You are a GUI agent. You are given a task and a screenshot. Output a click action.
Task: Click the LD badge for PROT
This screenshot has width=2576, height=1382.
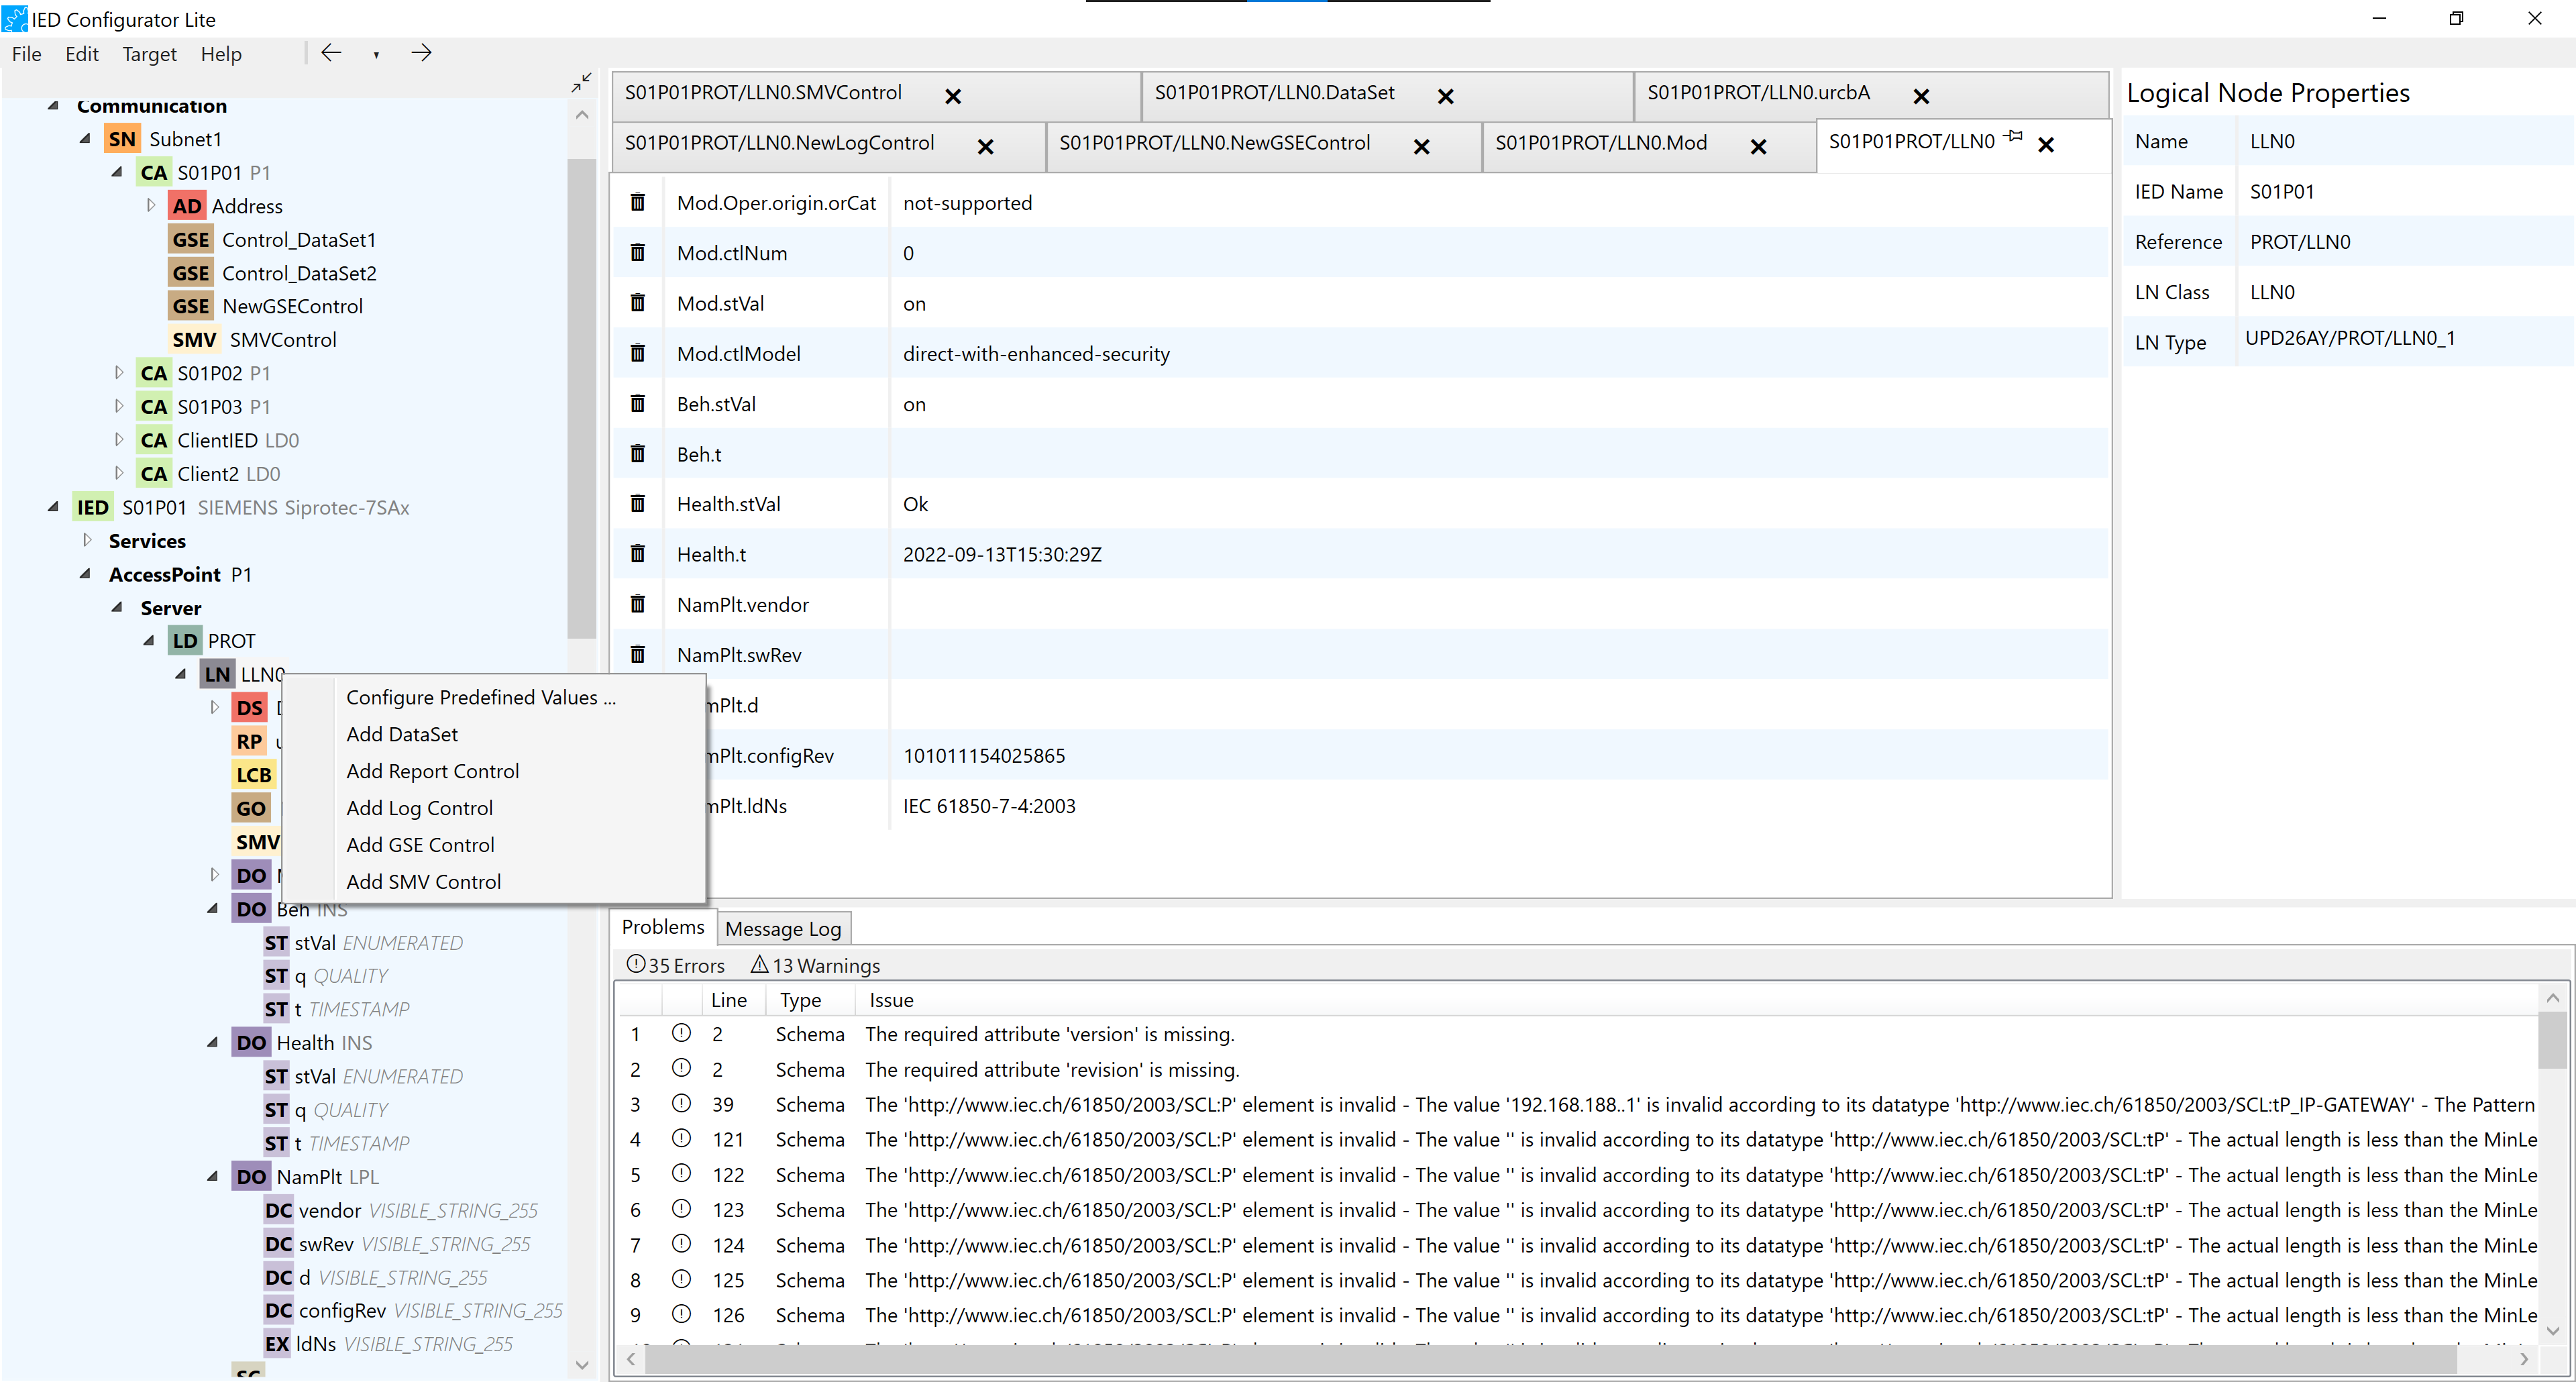click(185, 641)
